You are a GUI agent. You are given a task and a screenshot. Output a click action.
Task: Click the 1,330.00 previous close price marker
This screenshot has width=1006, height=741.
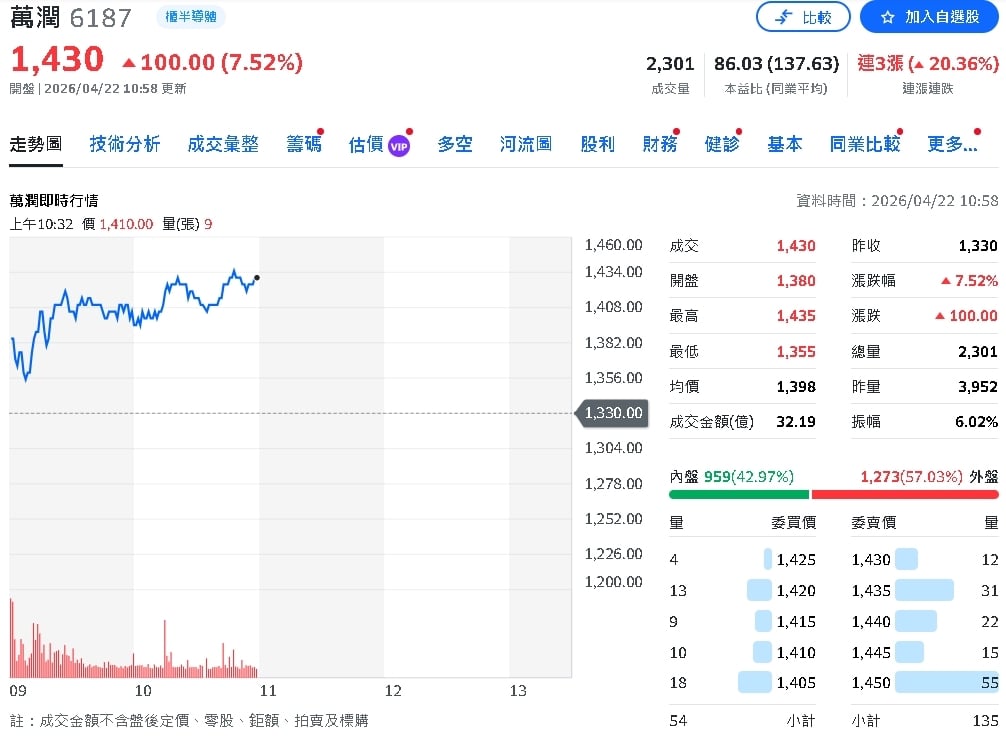[x=611, y=413]
